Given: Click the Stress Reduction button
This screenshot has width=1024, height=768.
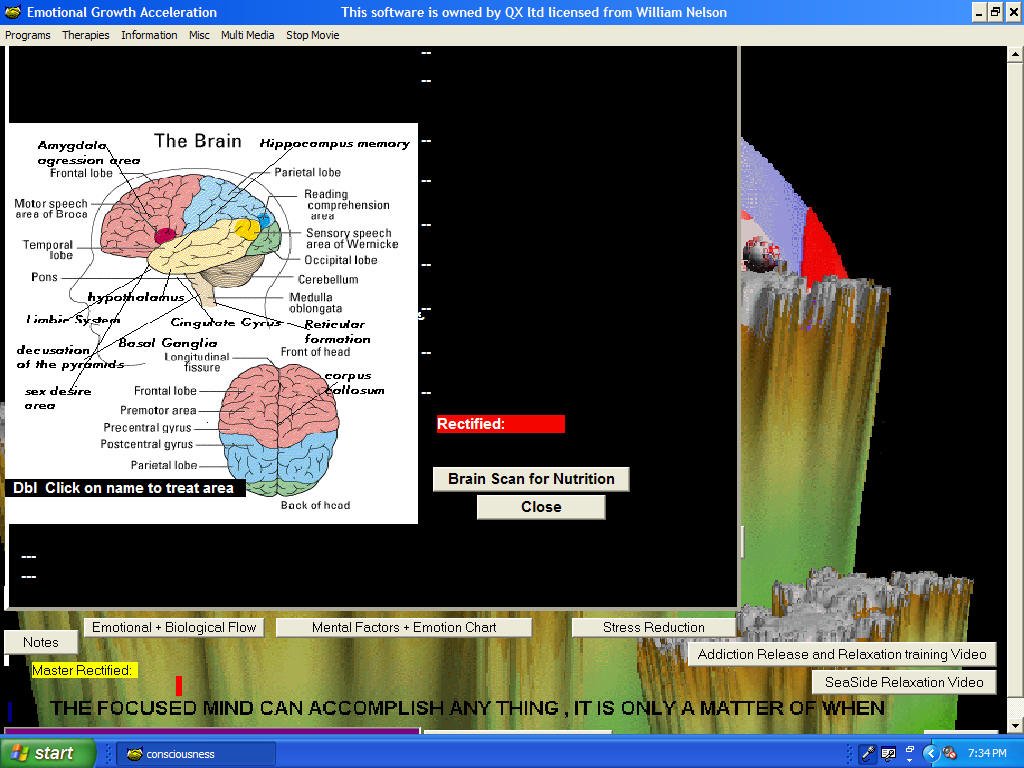Looking at the screenshot, I should point(653,627).
